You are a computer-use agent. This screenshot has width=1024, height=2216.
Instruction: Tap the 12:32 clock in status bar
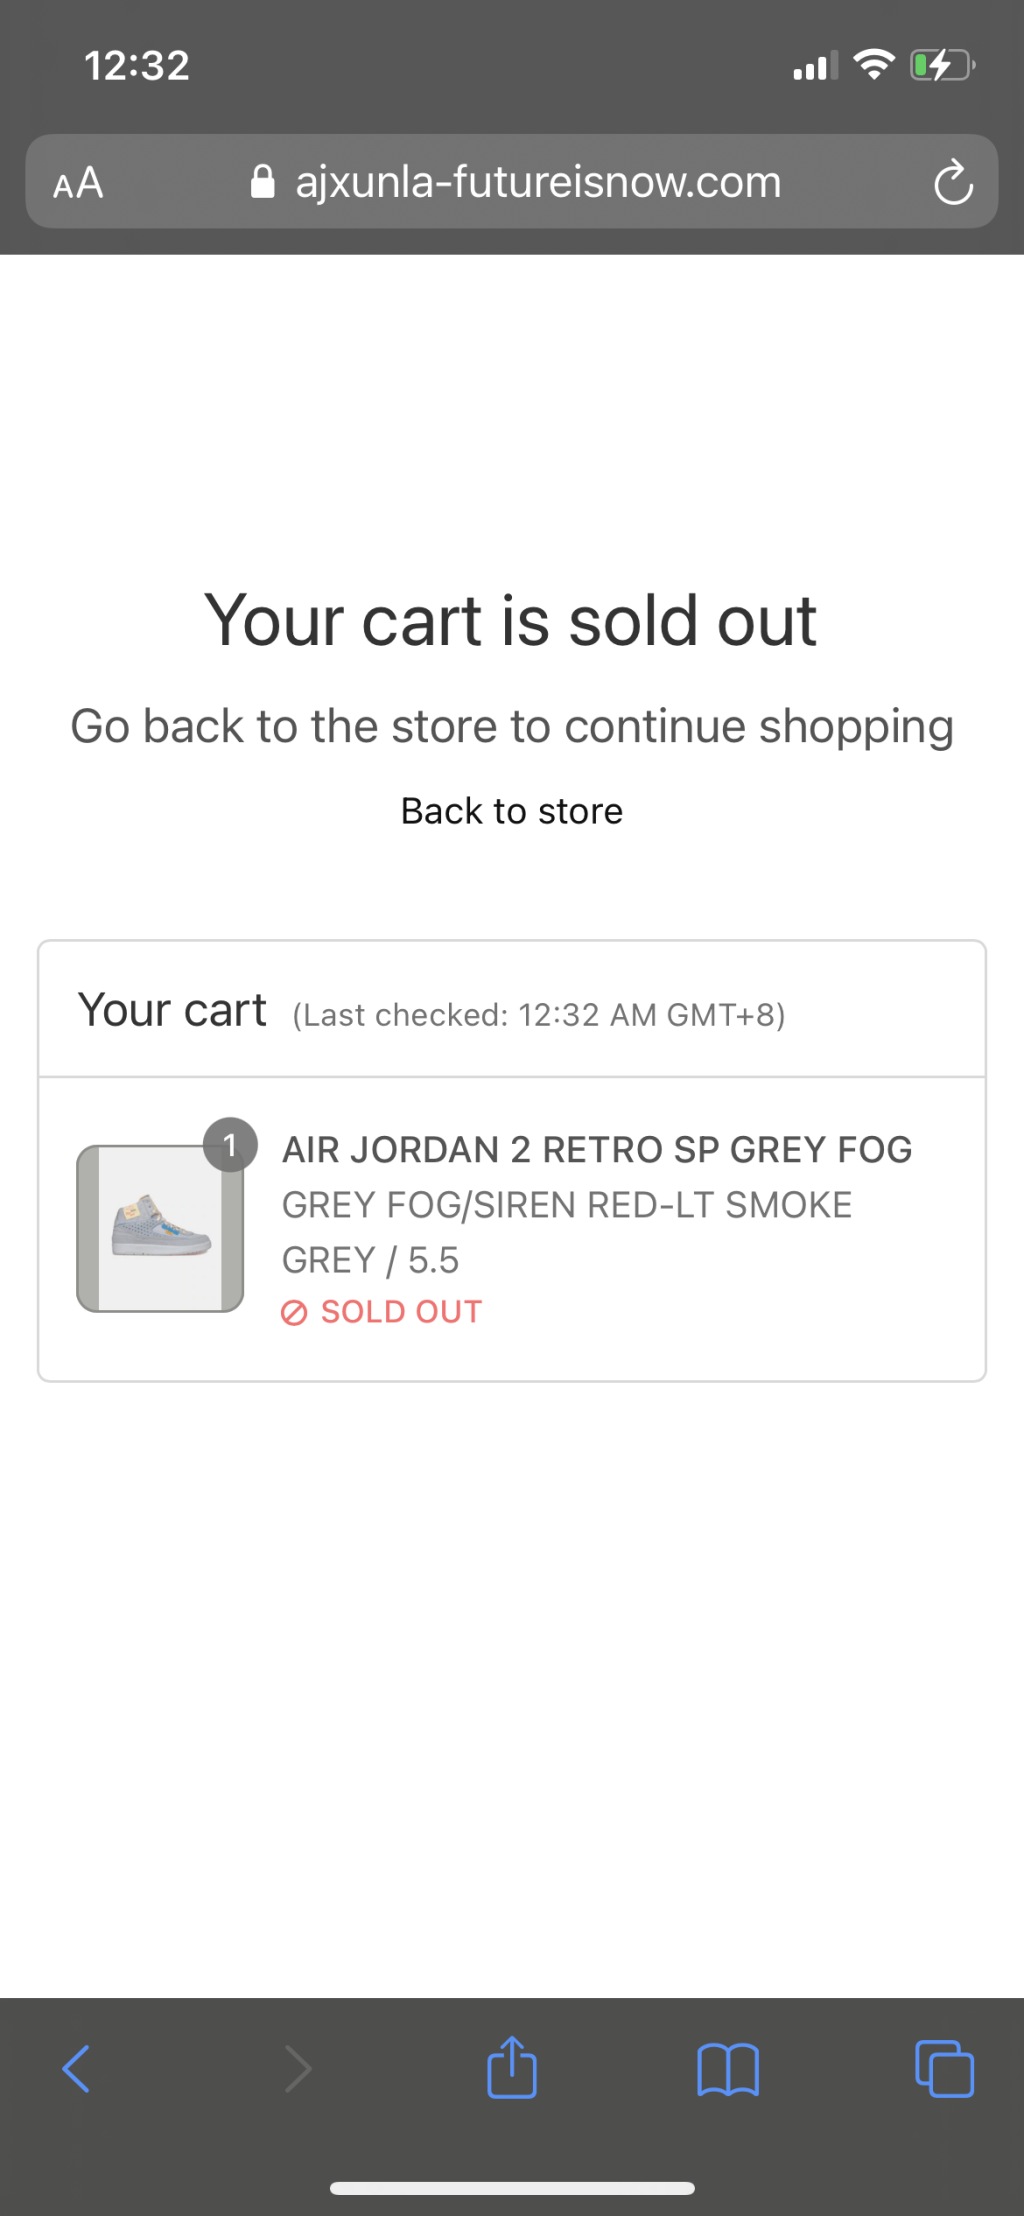click(137, 66)
